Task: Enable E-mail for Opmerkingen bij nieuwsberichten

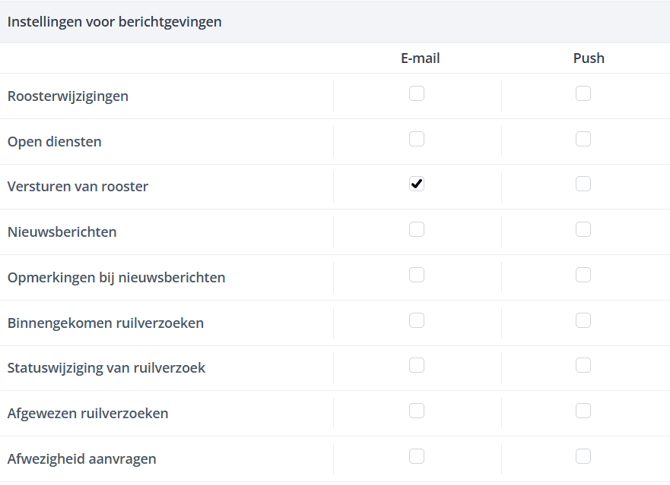Action: pyautogui.click(x=417, y=275)
